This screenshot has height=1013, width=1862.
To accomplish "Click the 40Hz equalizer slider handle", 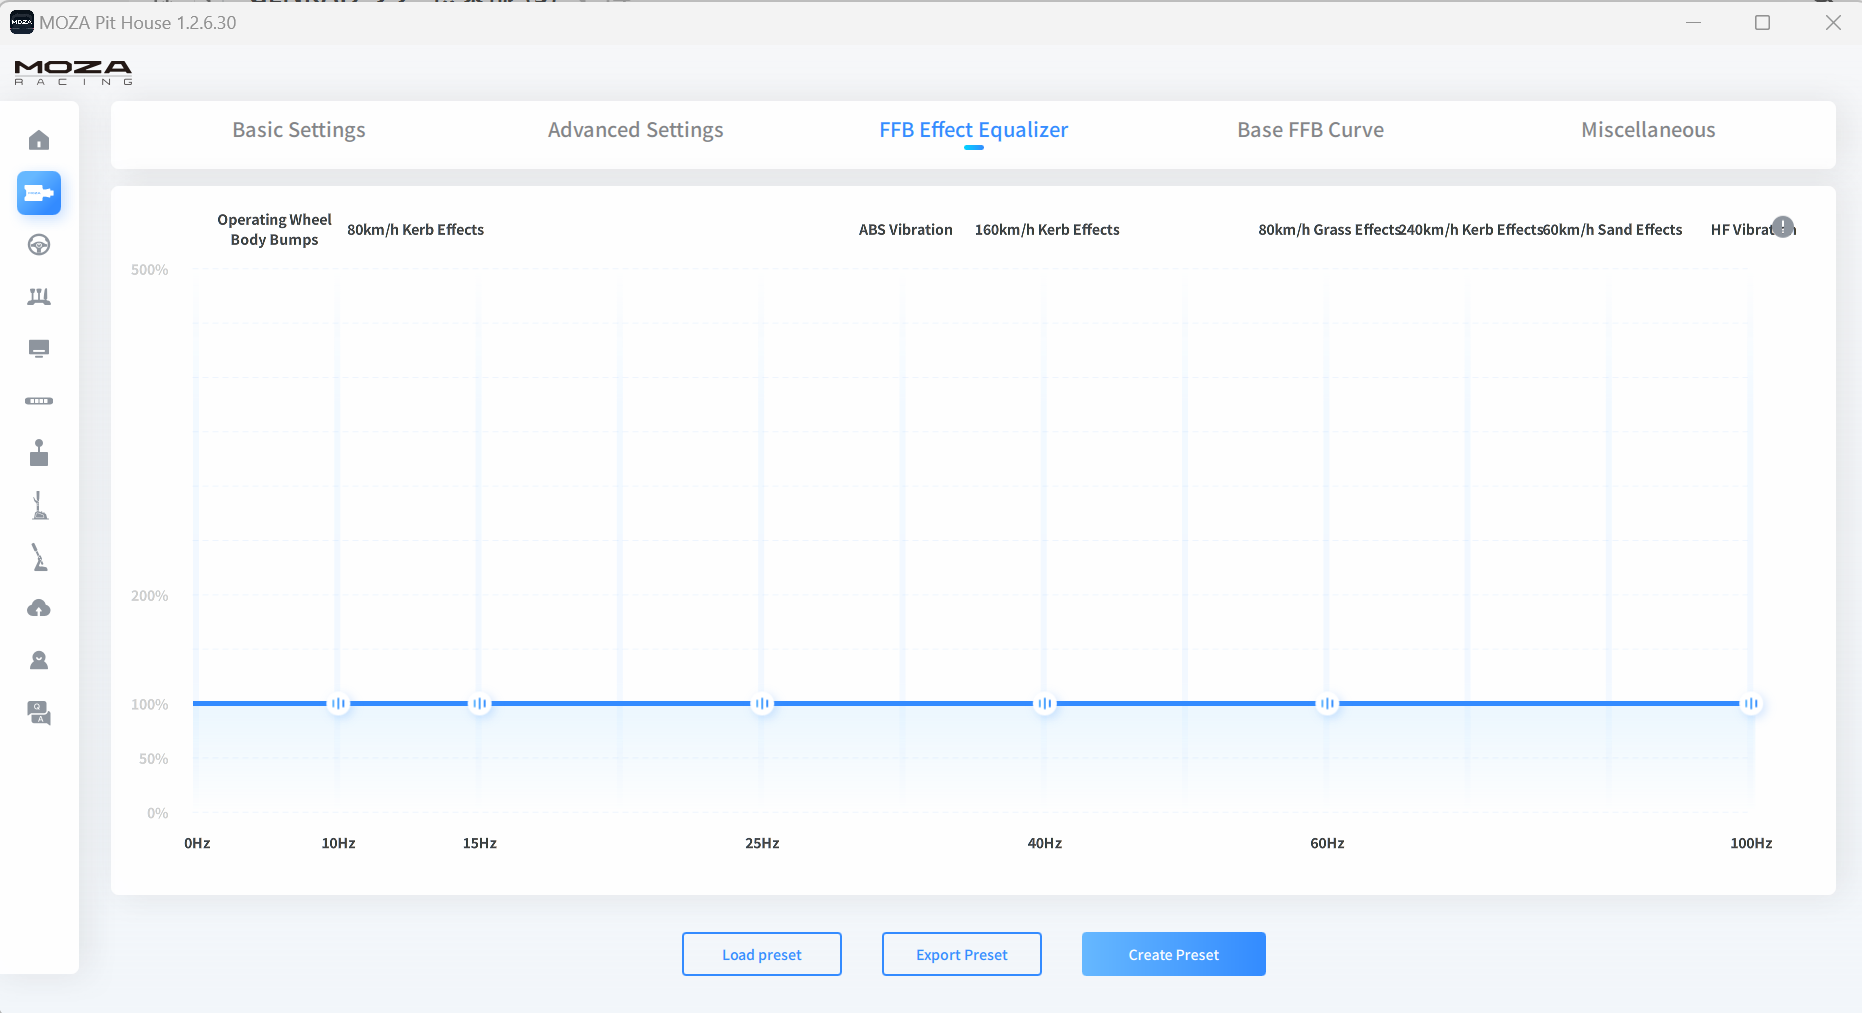I will [1045, 704].
